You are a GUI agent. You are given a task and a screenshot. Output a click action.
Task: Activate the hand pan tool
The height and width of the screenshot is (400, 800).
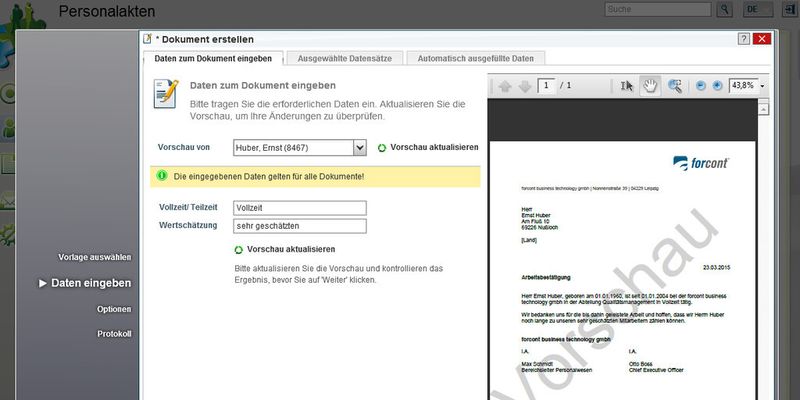coord(651,86)
